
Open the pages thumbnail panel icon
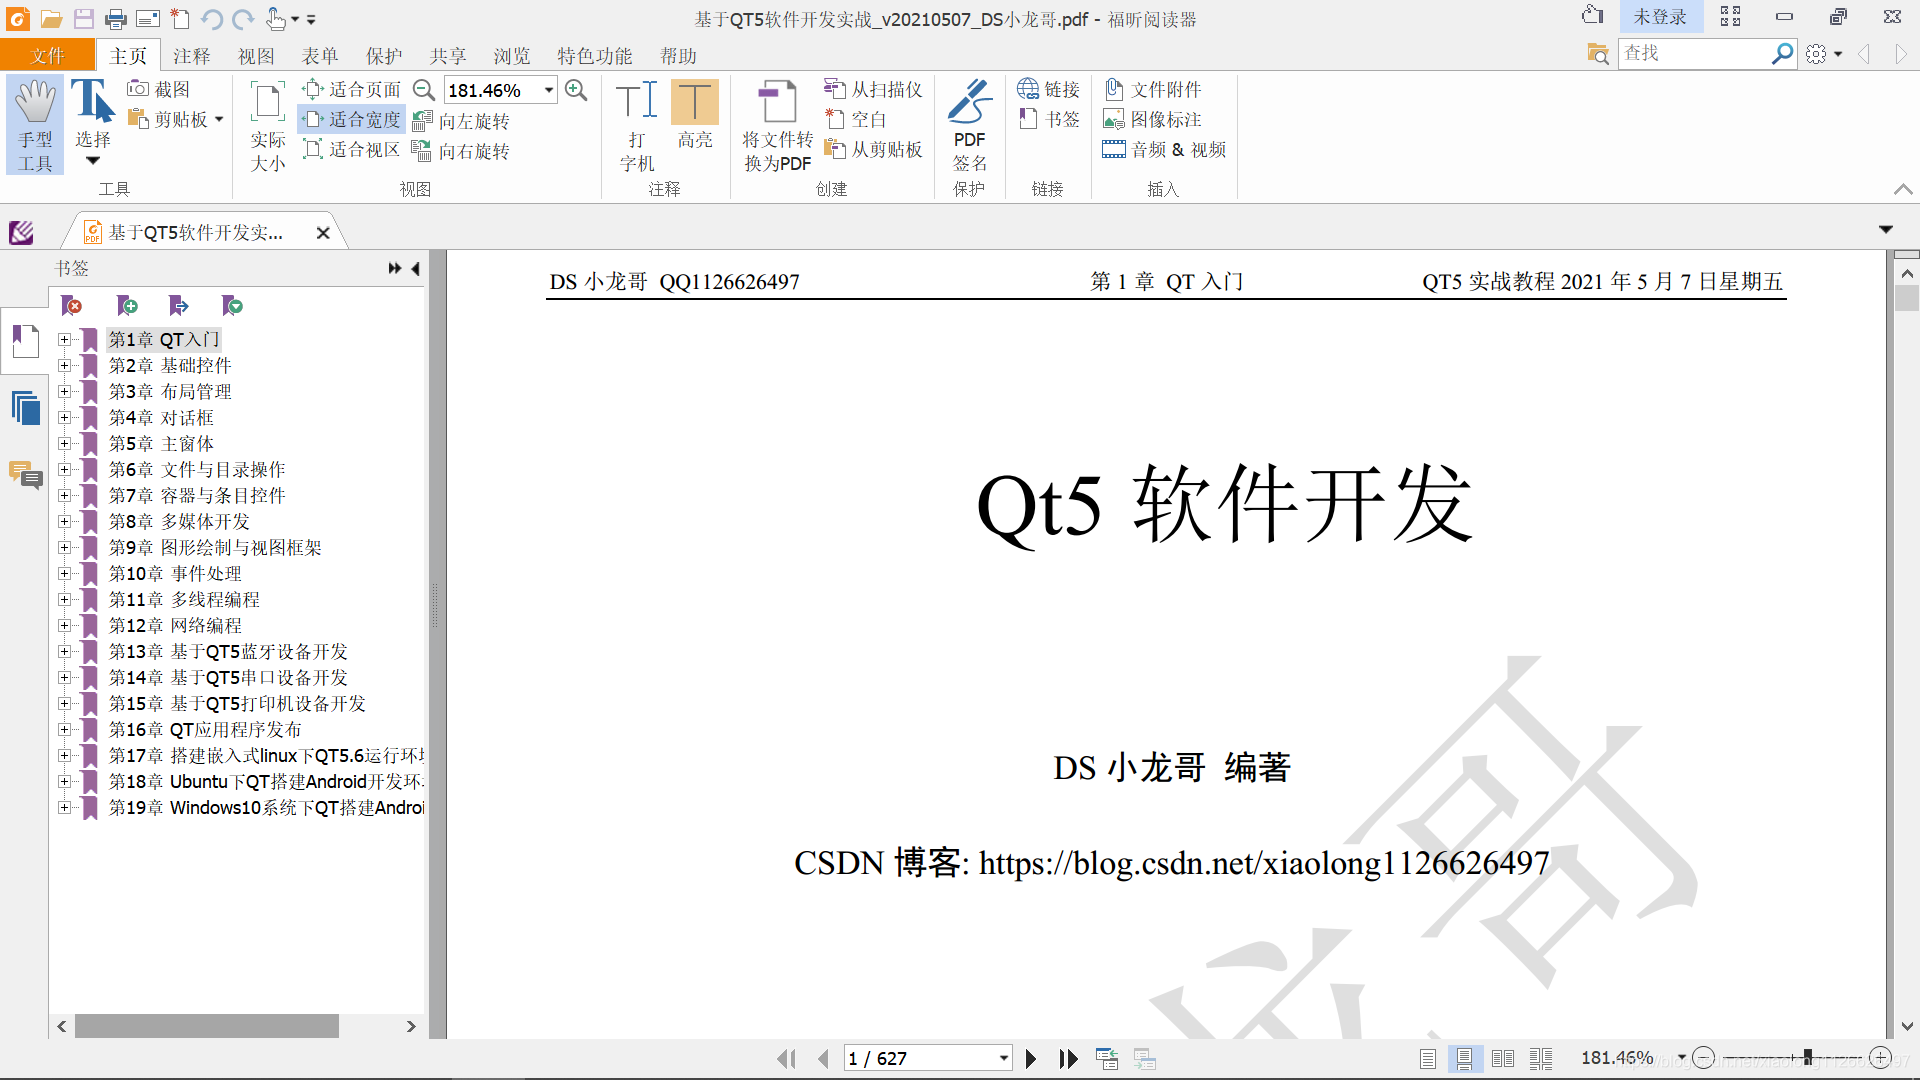pos(25,408)
